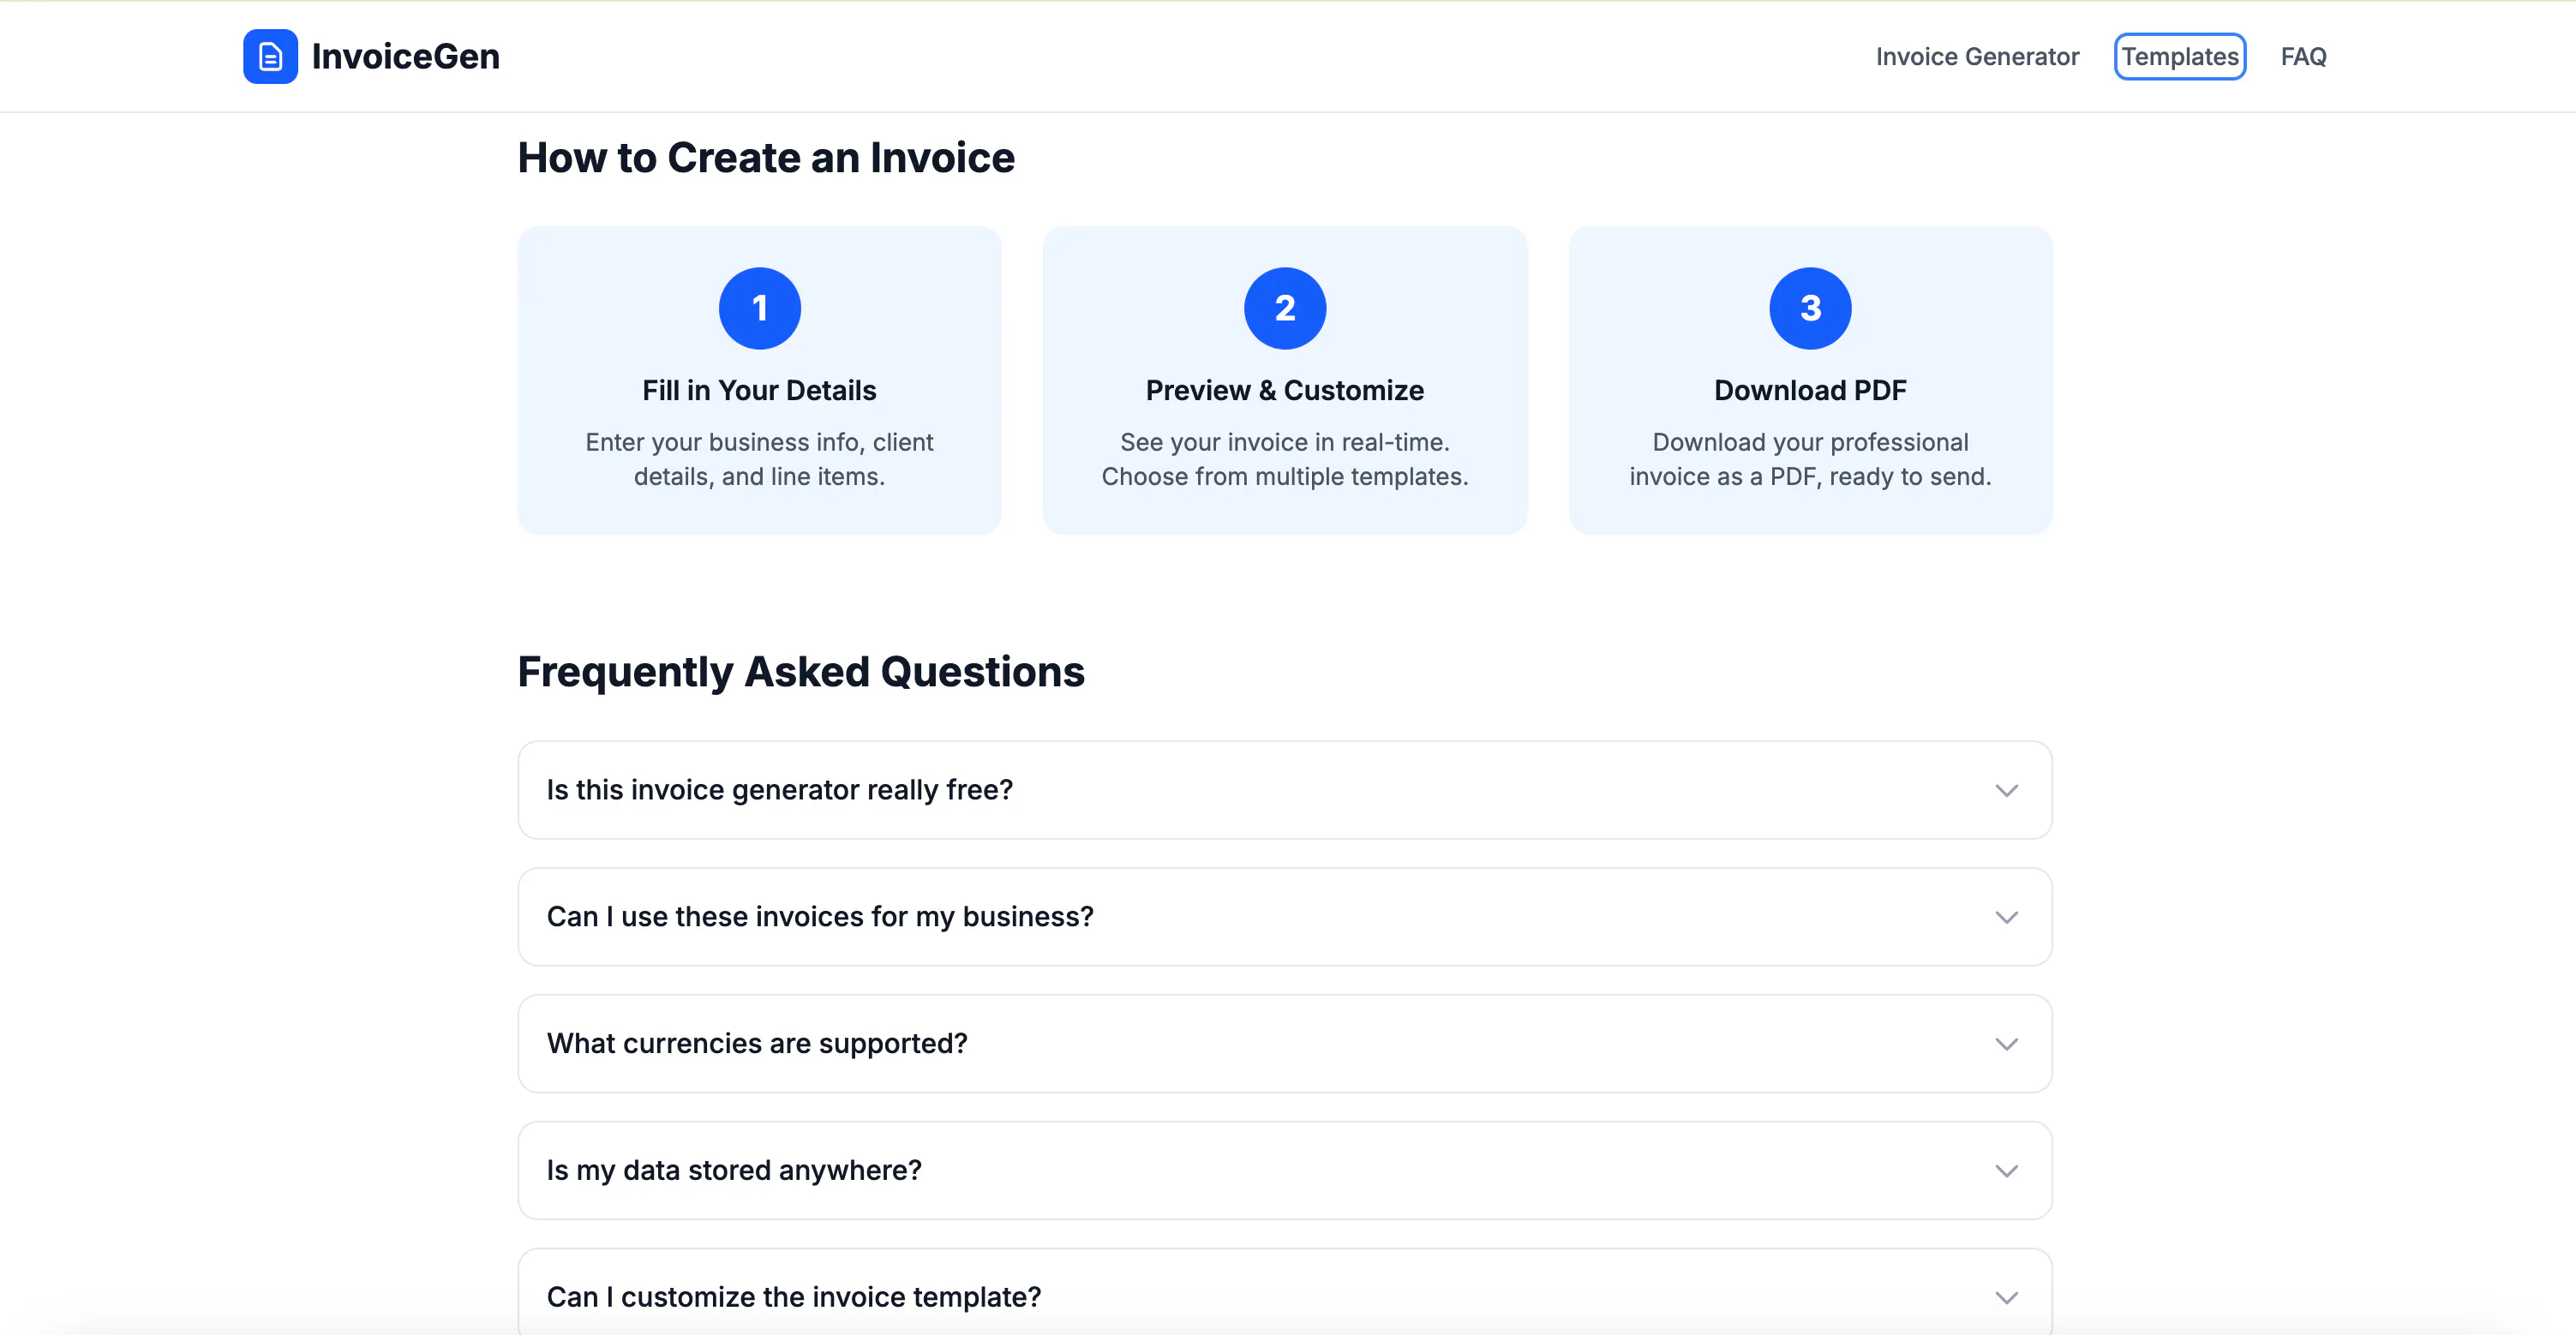Click the Frequently Asked Questions heading
Viewport: 2576px width, 1335px height.
click(801, 672)
